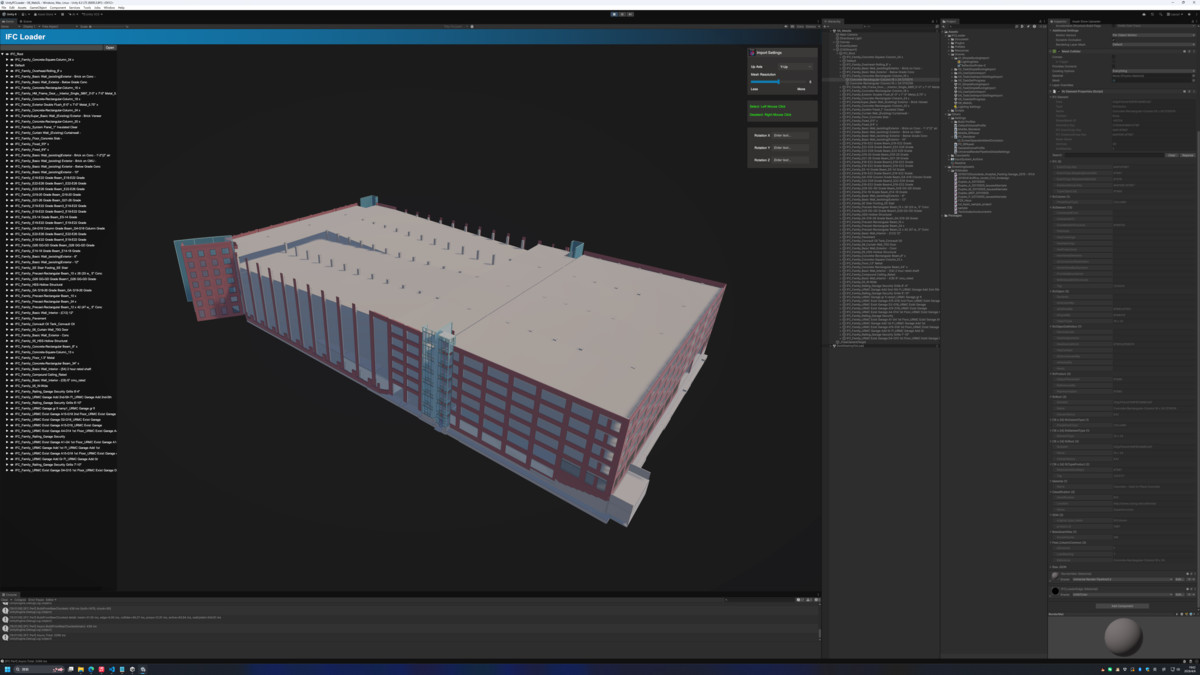Click the Play button in Unity toolbar
1200x675 pixels.
[614, 14]
